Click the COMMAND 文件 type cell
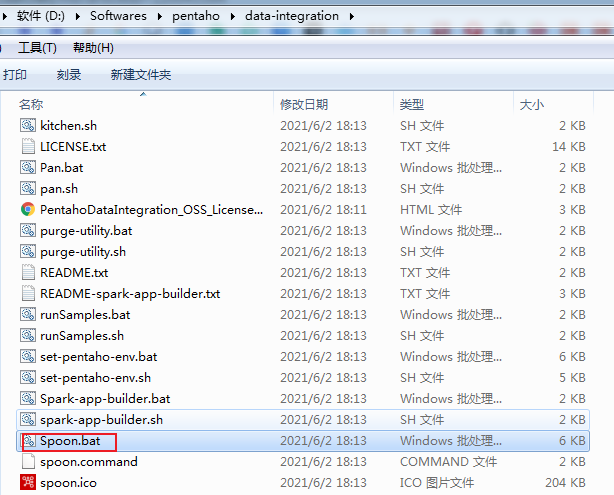 pyautogui.click(x=448, y=462)
